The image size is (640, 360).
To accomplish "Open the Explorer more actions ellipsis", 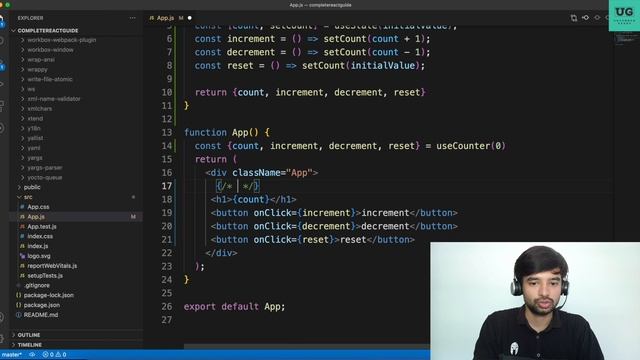I will pos(132,18).
